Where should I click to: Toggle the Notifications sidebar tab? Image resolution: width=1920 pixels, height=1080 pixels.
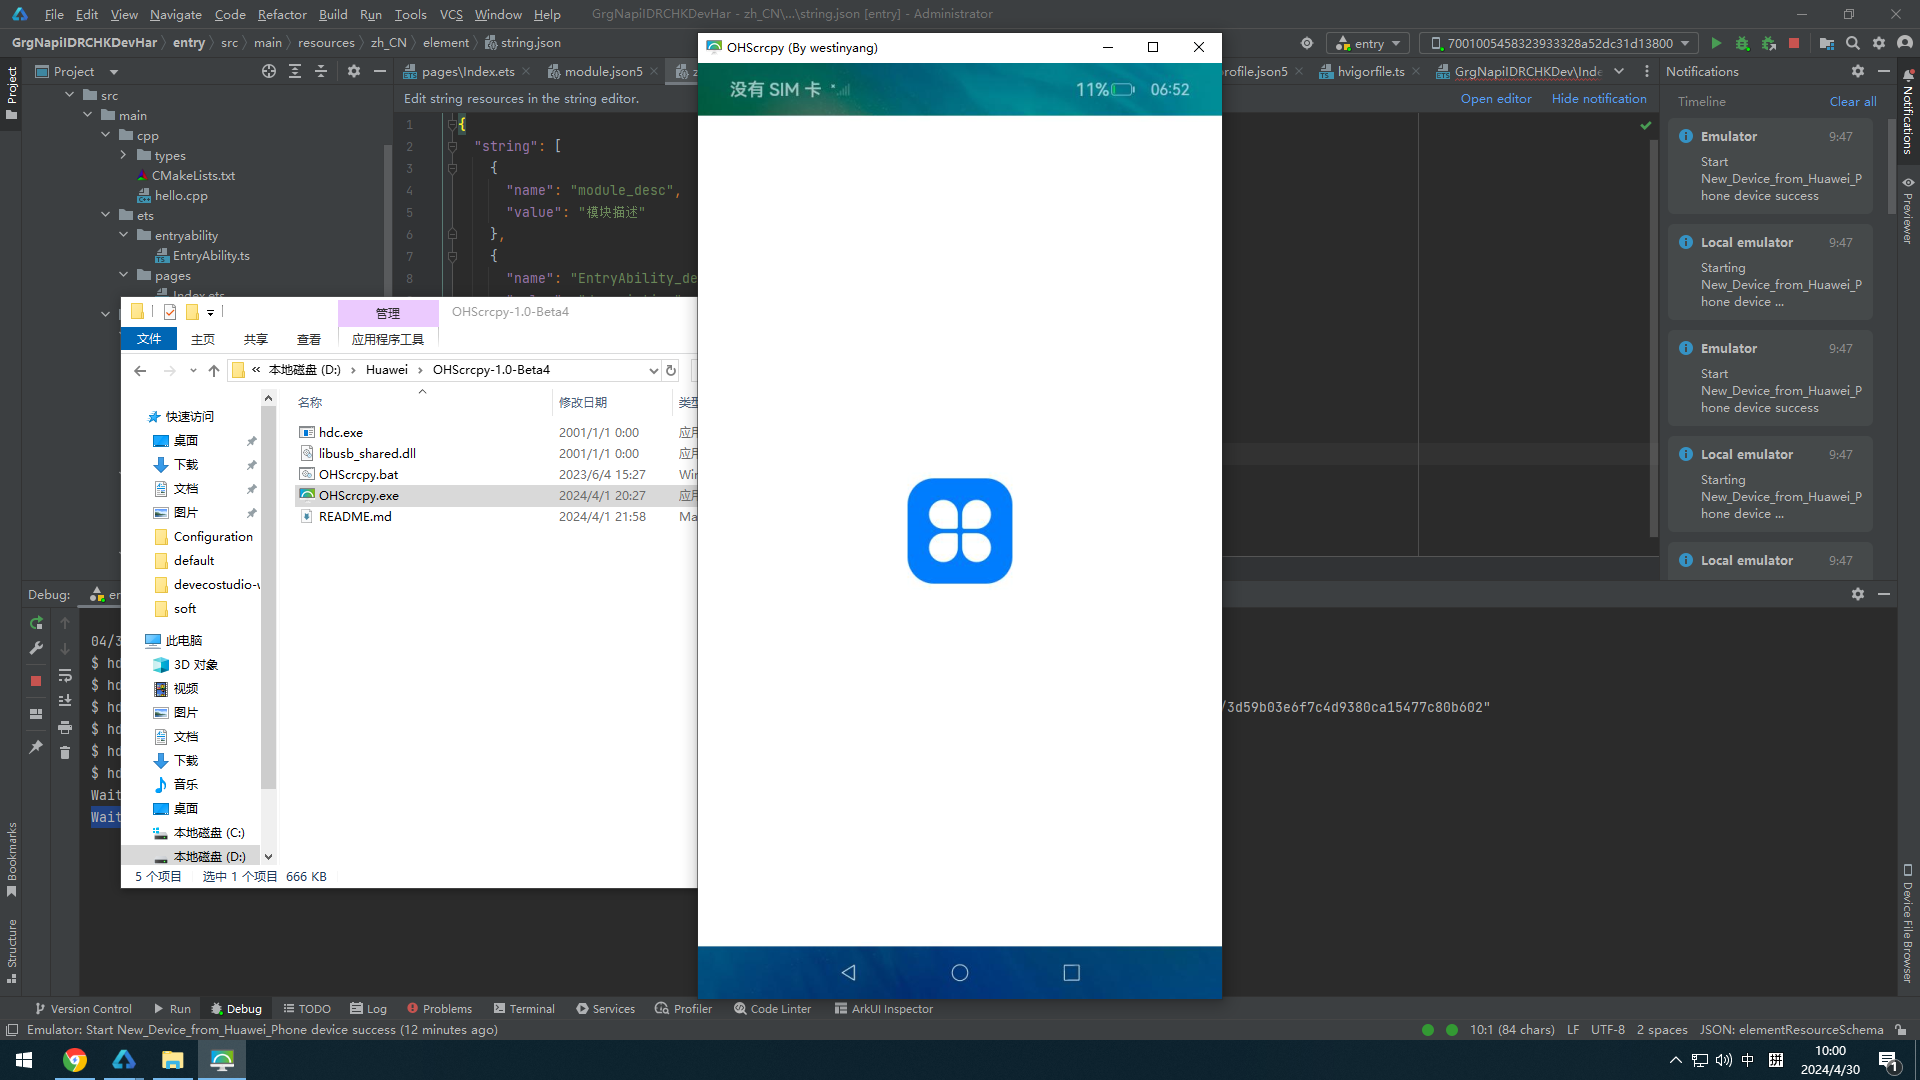click(1908, 110)
